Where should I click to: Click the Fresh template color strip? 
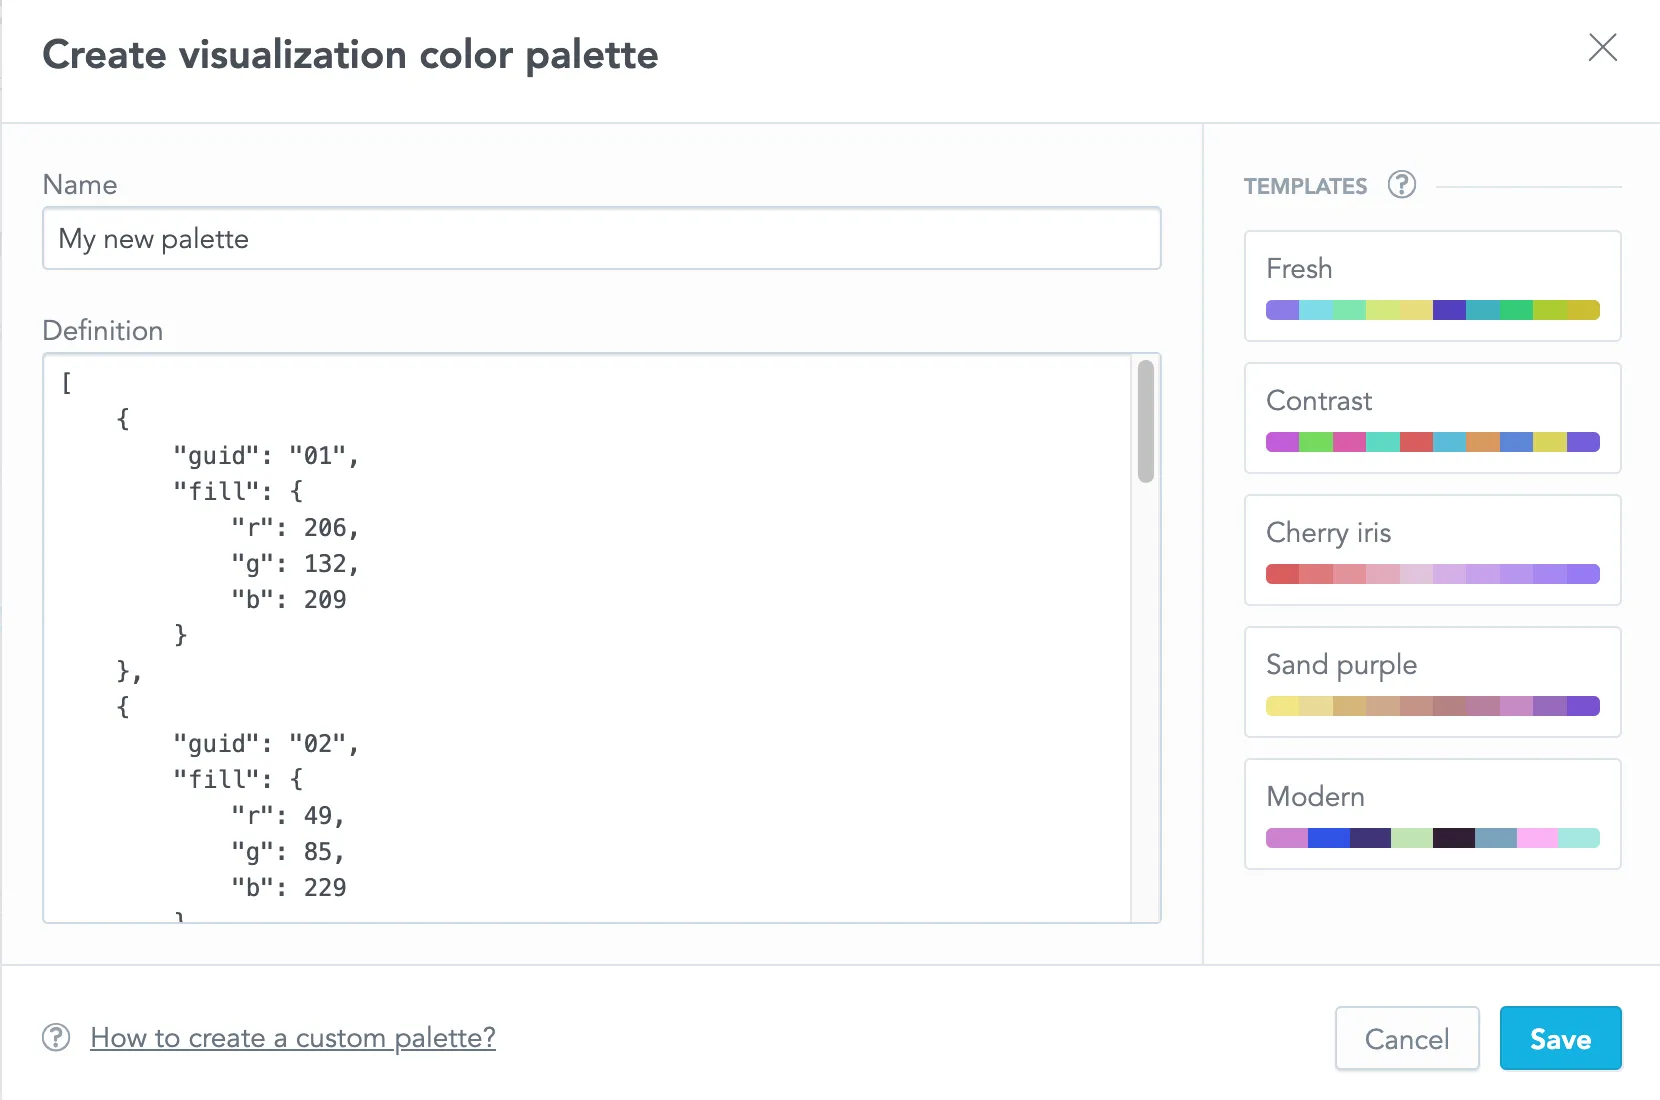click(x=1432, y=310)
